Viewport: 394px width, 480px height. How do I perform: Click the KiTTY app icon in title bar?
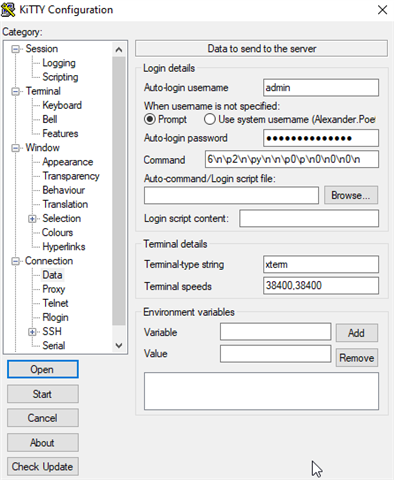[x=8, y=10]
